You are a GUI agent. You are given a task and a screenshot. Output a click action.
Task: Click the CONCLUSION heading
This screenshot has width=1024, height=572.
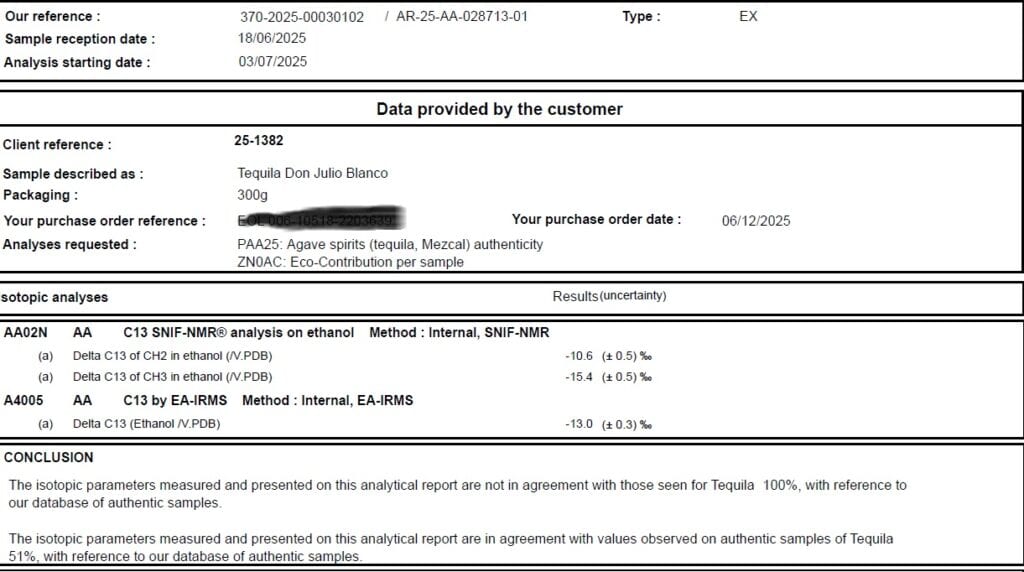click(49, 457)
